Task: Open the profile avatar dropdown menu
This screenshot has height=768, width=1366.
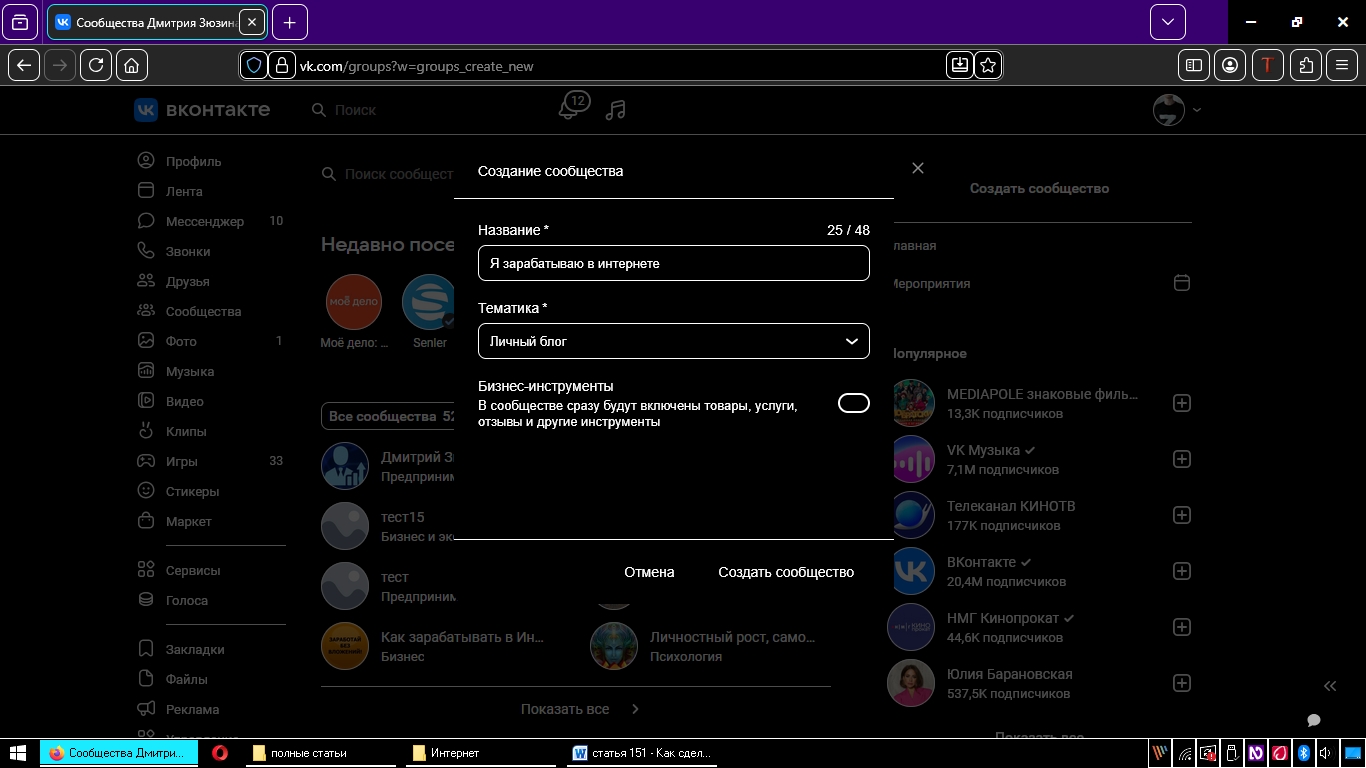Action: coord(1177,110)
